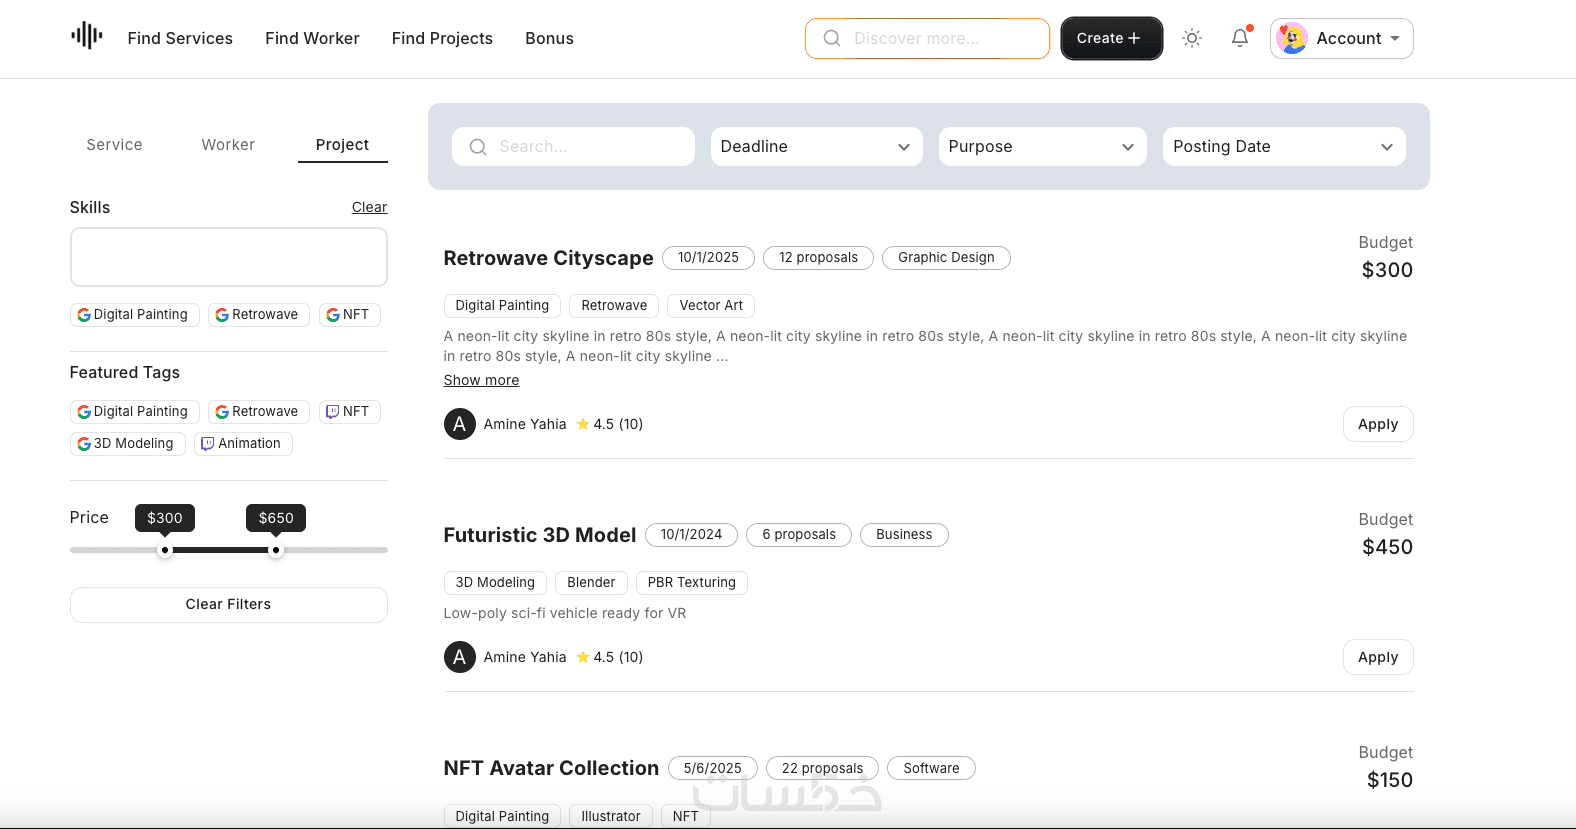Open the Find Projects menu item

[x=442, y=38]
